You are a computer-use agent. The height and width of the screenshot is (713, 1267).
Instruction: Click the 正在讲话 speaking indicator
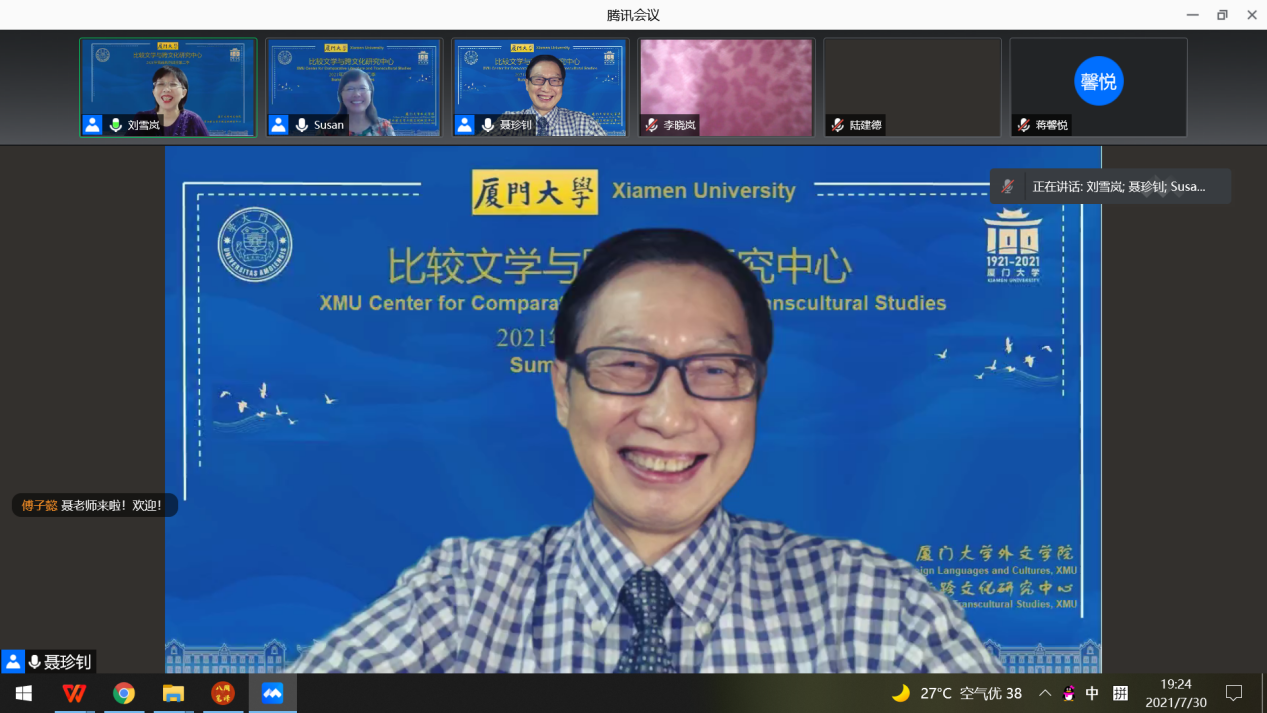pyautogui.click(x=1110, y=187)
